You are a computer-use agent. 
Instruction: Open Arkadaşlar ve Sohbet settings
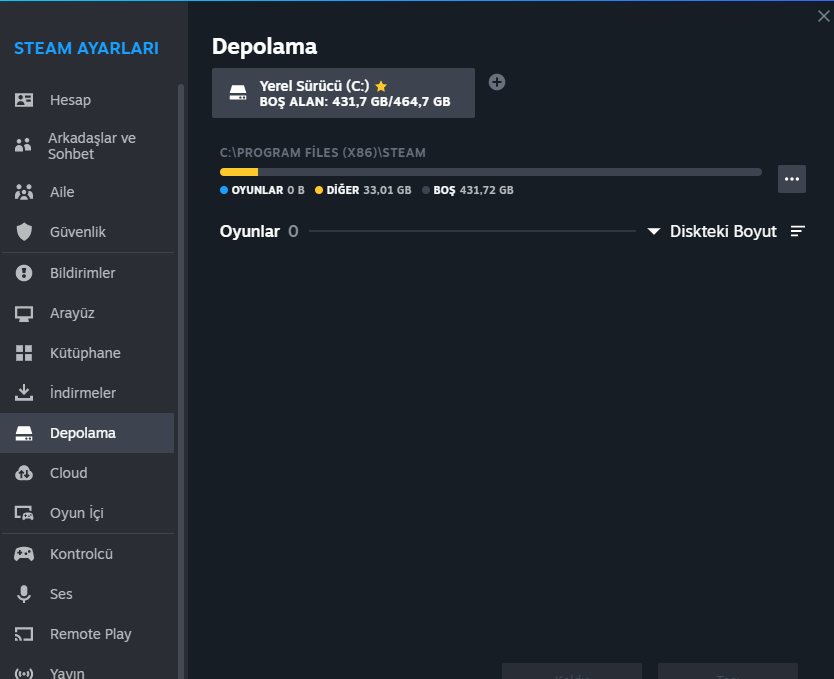coord(87,146)
